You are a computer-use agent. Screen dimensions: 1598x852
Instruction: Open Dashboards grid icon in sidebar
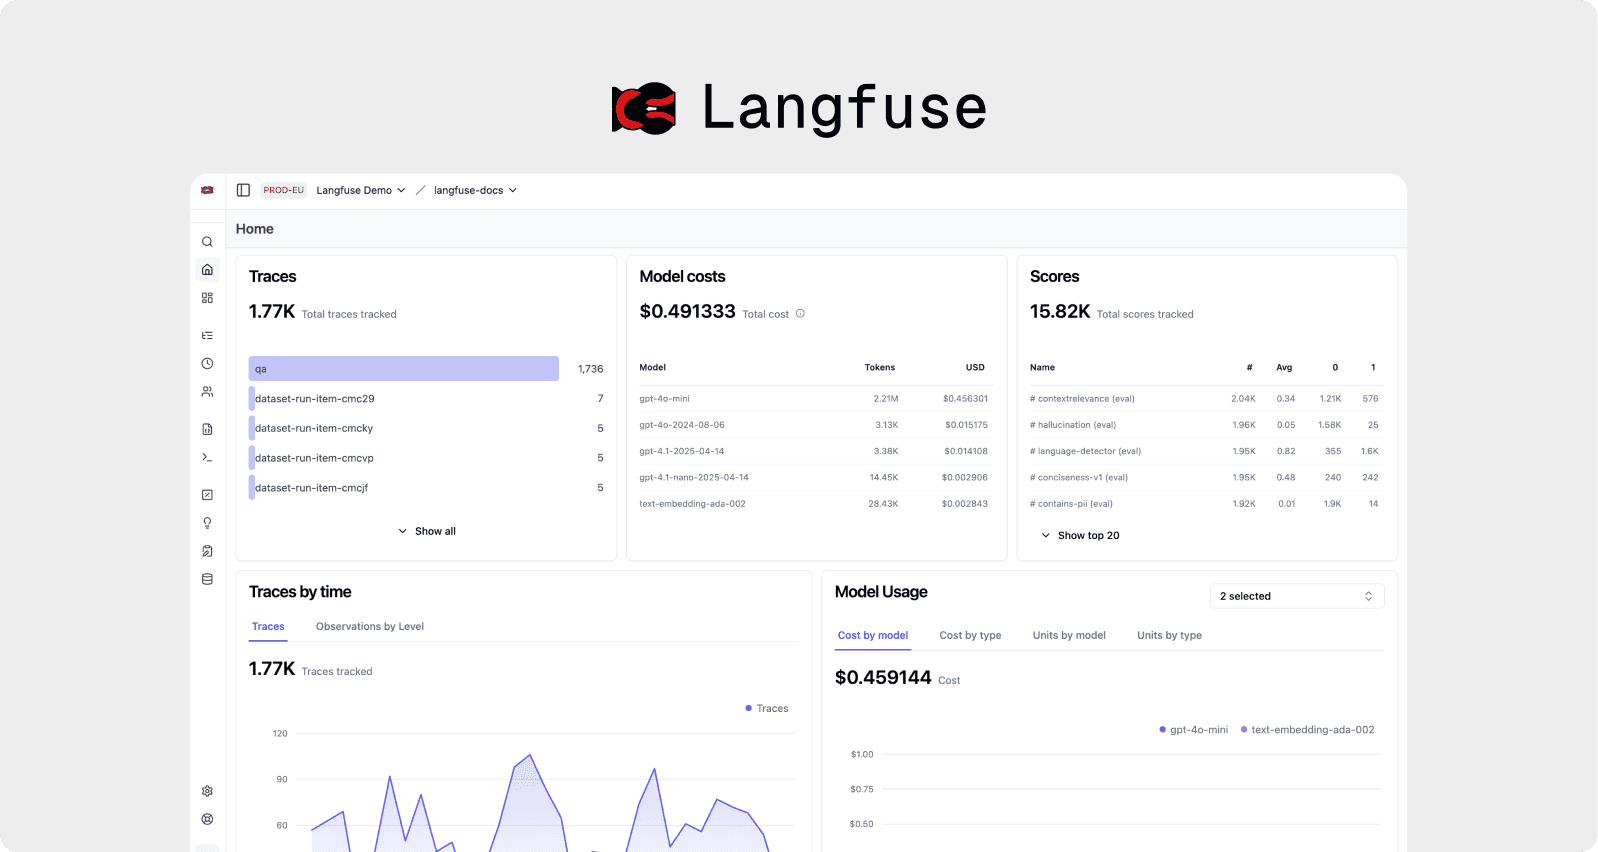pos(207,298)
